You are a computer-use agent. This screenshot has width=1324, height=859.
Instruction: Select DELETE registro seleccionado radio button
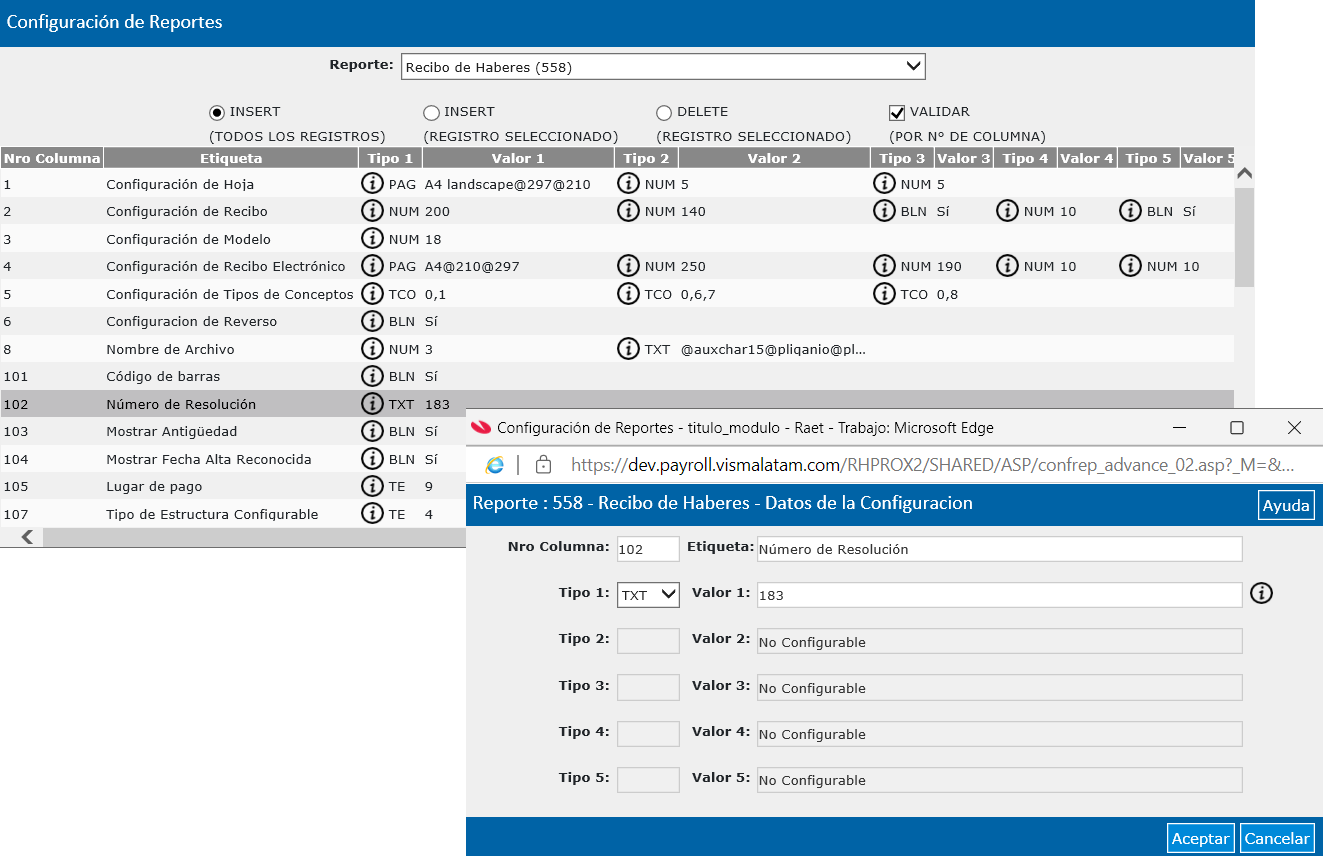tap(664, 113)
